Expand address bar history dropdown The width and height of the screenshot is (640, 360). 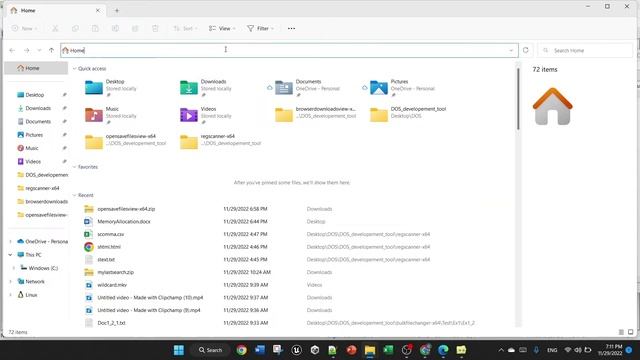point(511,50)
